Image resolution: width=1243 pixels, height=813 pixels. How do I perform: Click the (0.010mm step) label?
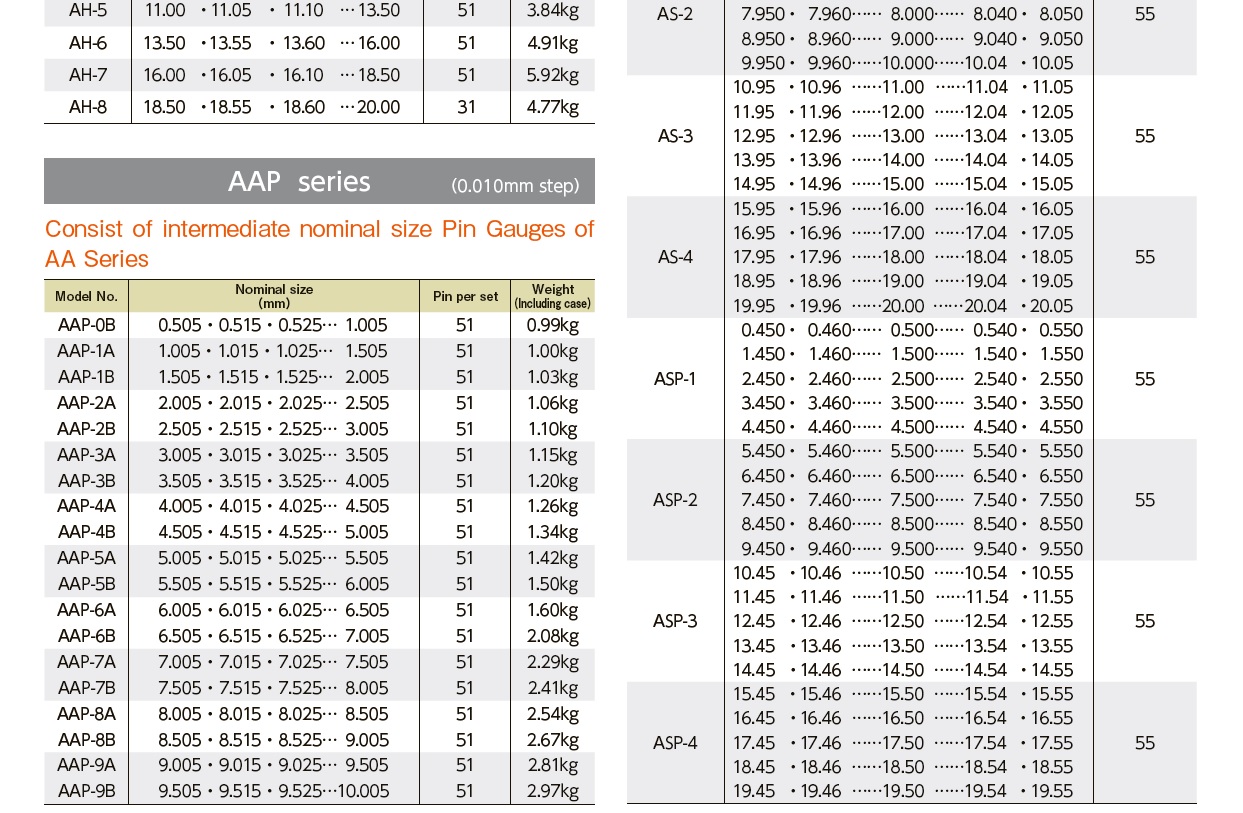coord(514,186)
